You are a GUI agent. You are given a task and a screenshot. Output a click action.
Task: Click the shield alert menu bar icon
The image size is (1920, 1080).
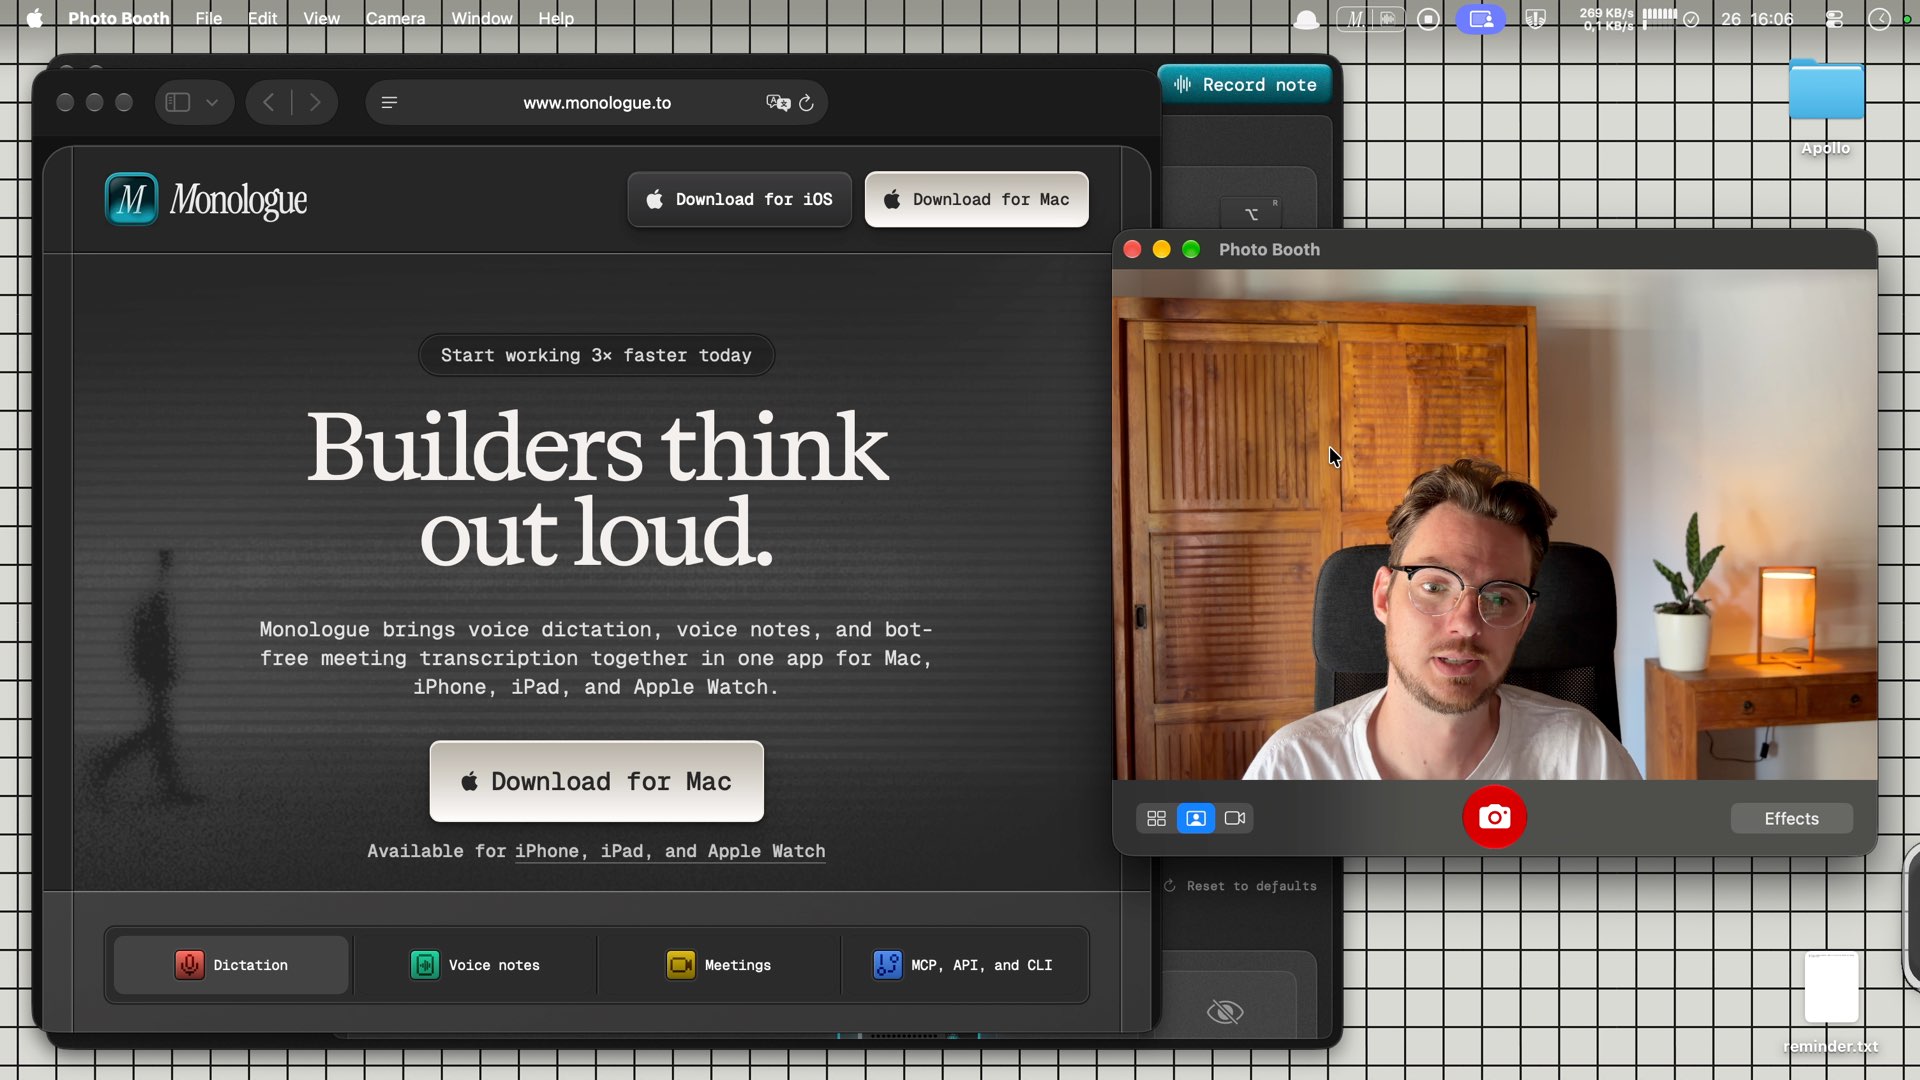pyautogui.click(x=1536, y=19)
